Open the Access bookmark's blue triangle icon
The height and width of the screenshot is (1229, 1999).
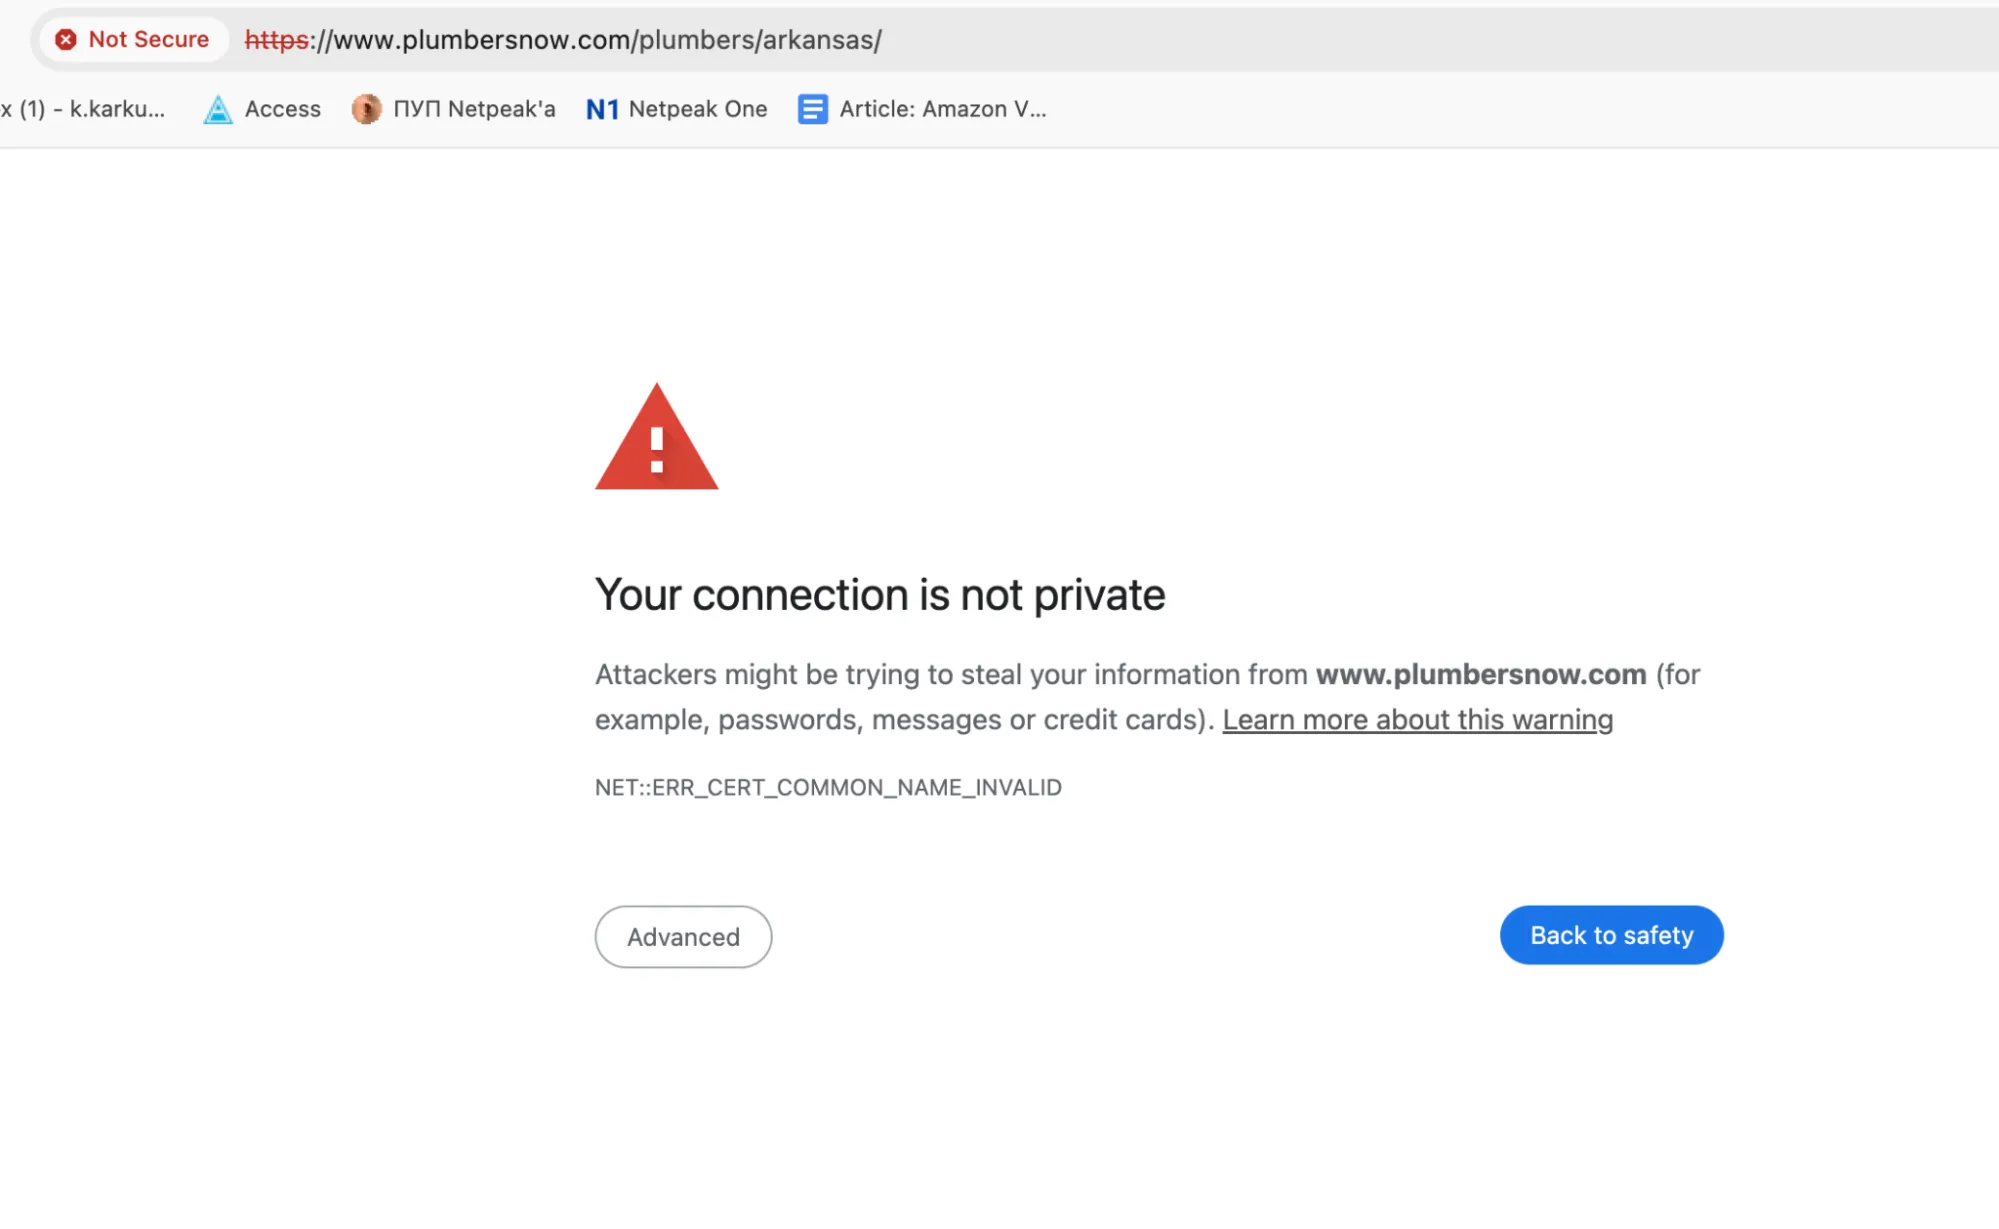217,109
